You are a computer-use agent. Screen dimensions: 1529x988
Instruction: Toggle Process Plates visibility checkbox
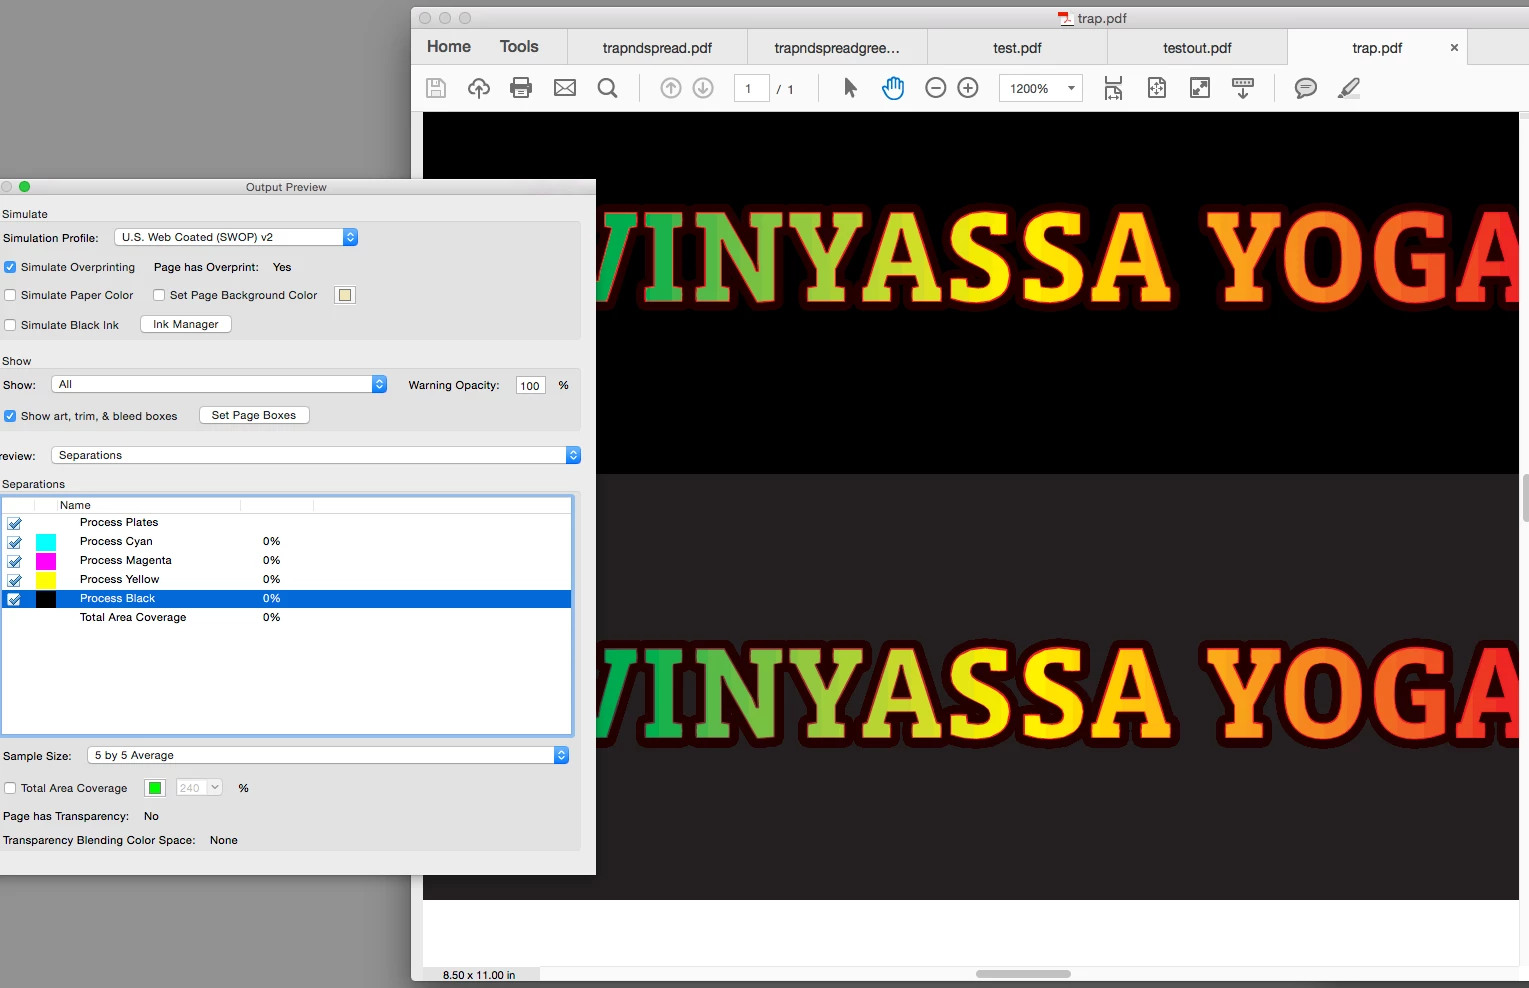click(15, 523)
